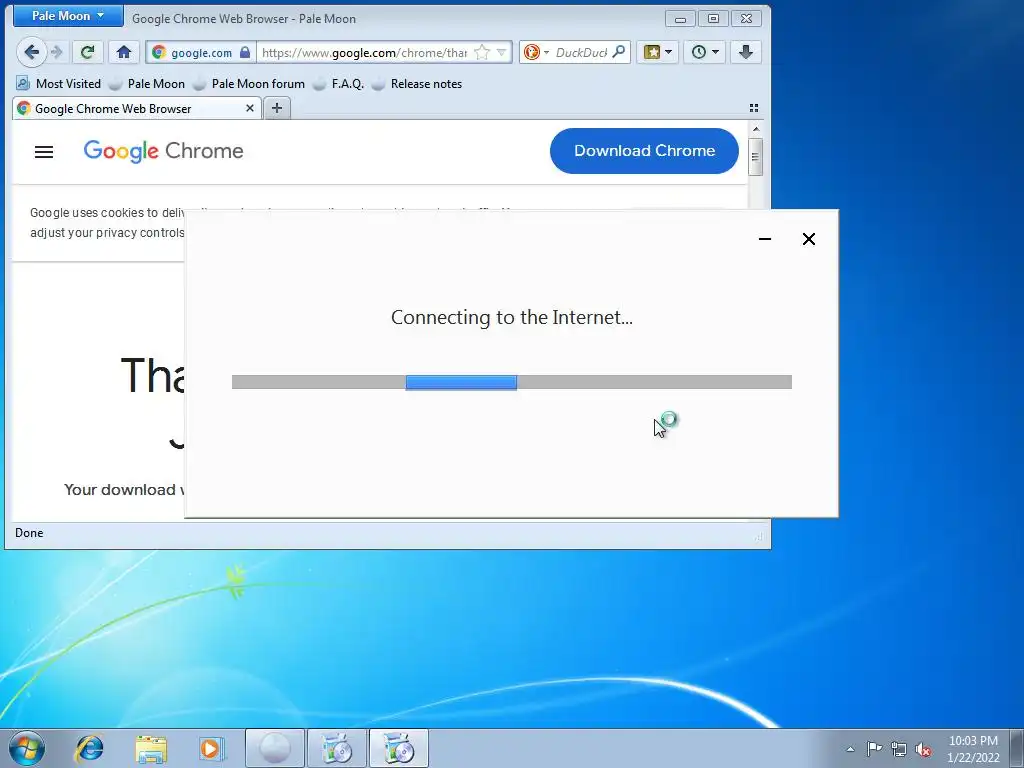Open the home page via house icon

pyautogui.click(x=123, y=52)
